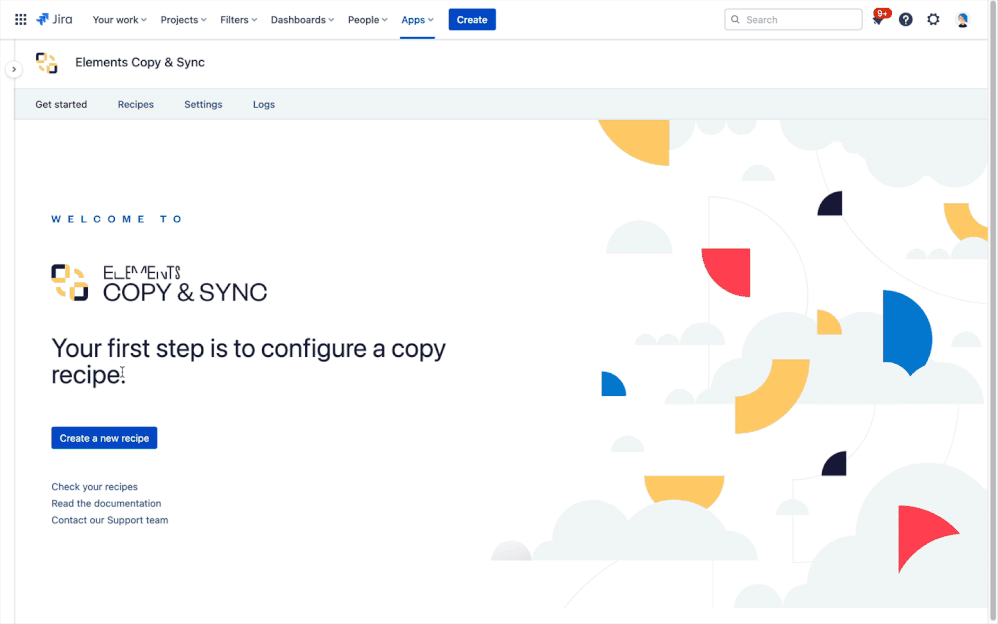The width and height of the screenshot is (998, 624).
Task: Click the vertical page scrollbar
Action: [993, 312]
